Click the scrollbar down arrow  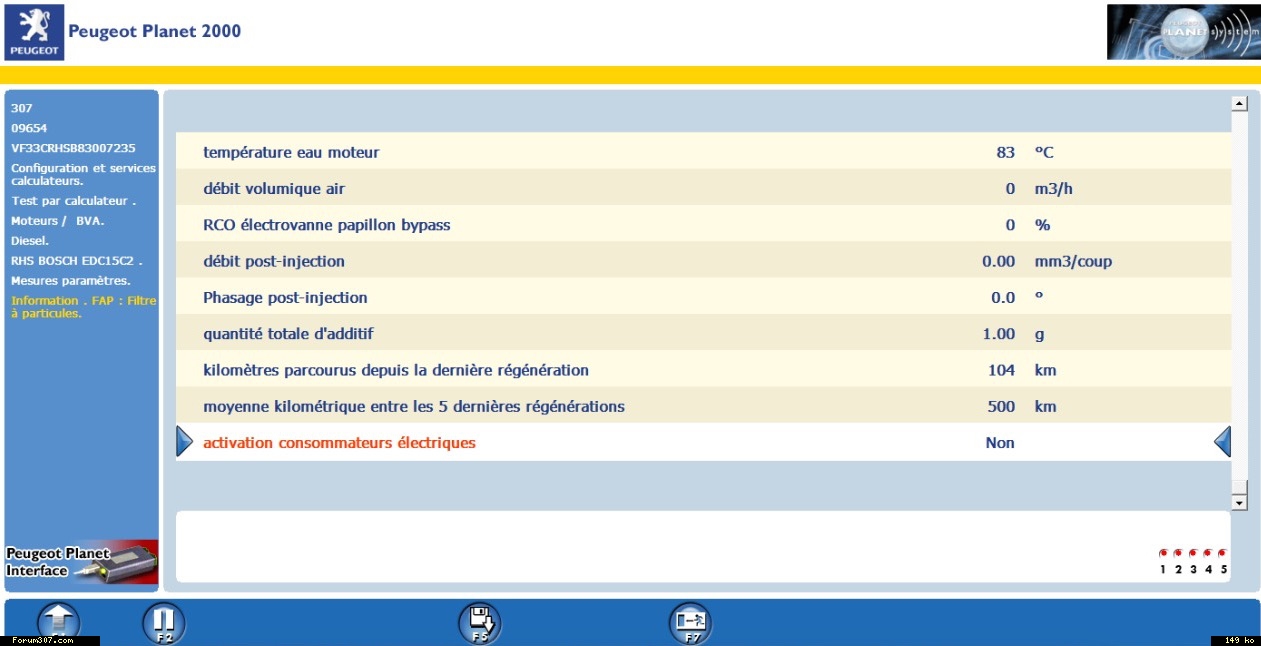pyautogui.click(x=1240, y=503)
